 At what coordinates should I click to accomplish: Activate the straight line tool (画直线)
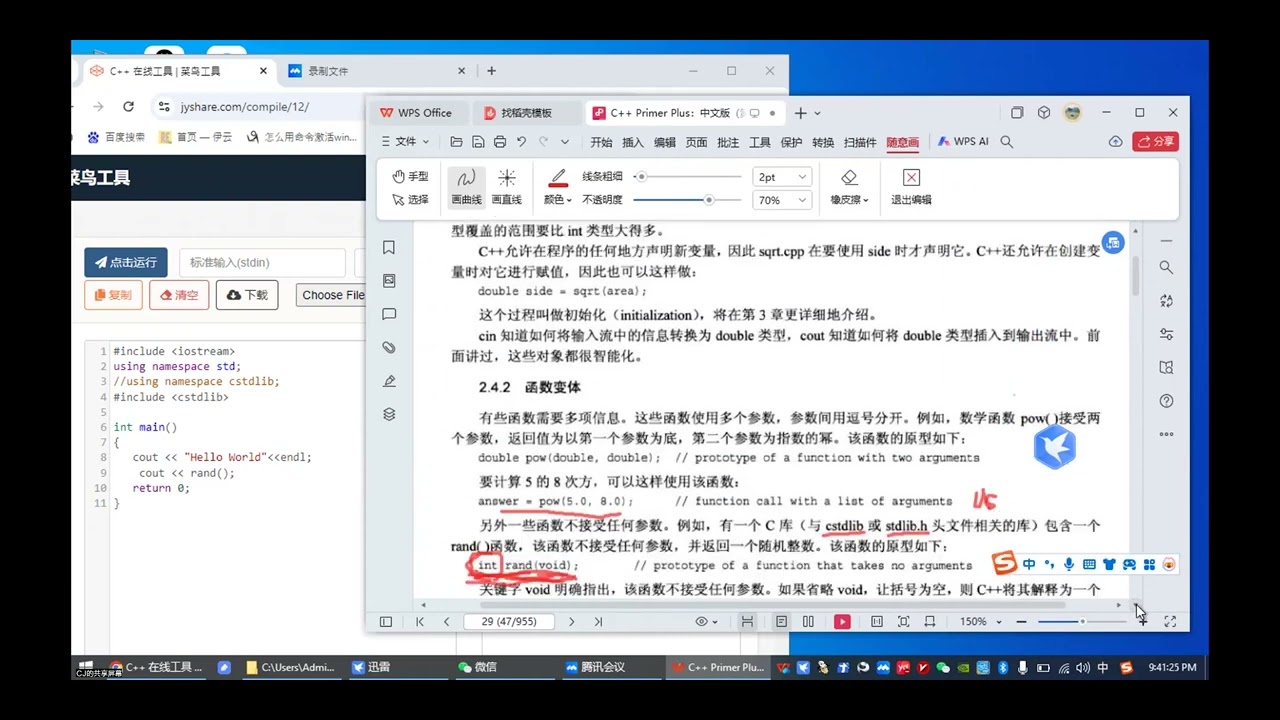coord(507,187)
